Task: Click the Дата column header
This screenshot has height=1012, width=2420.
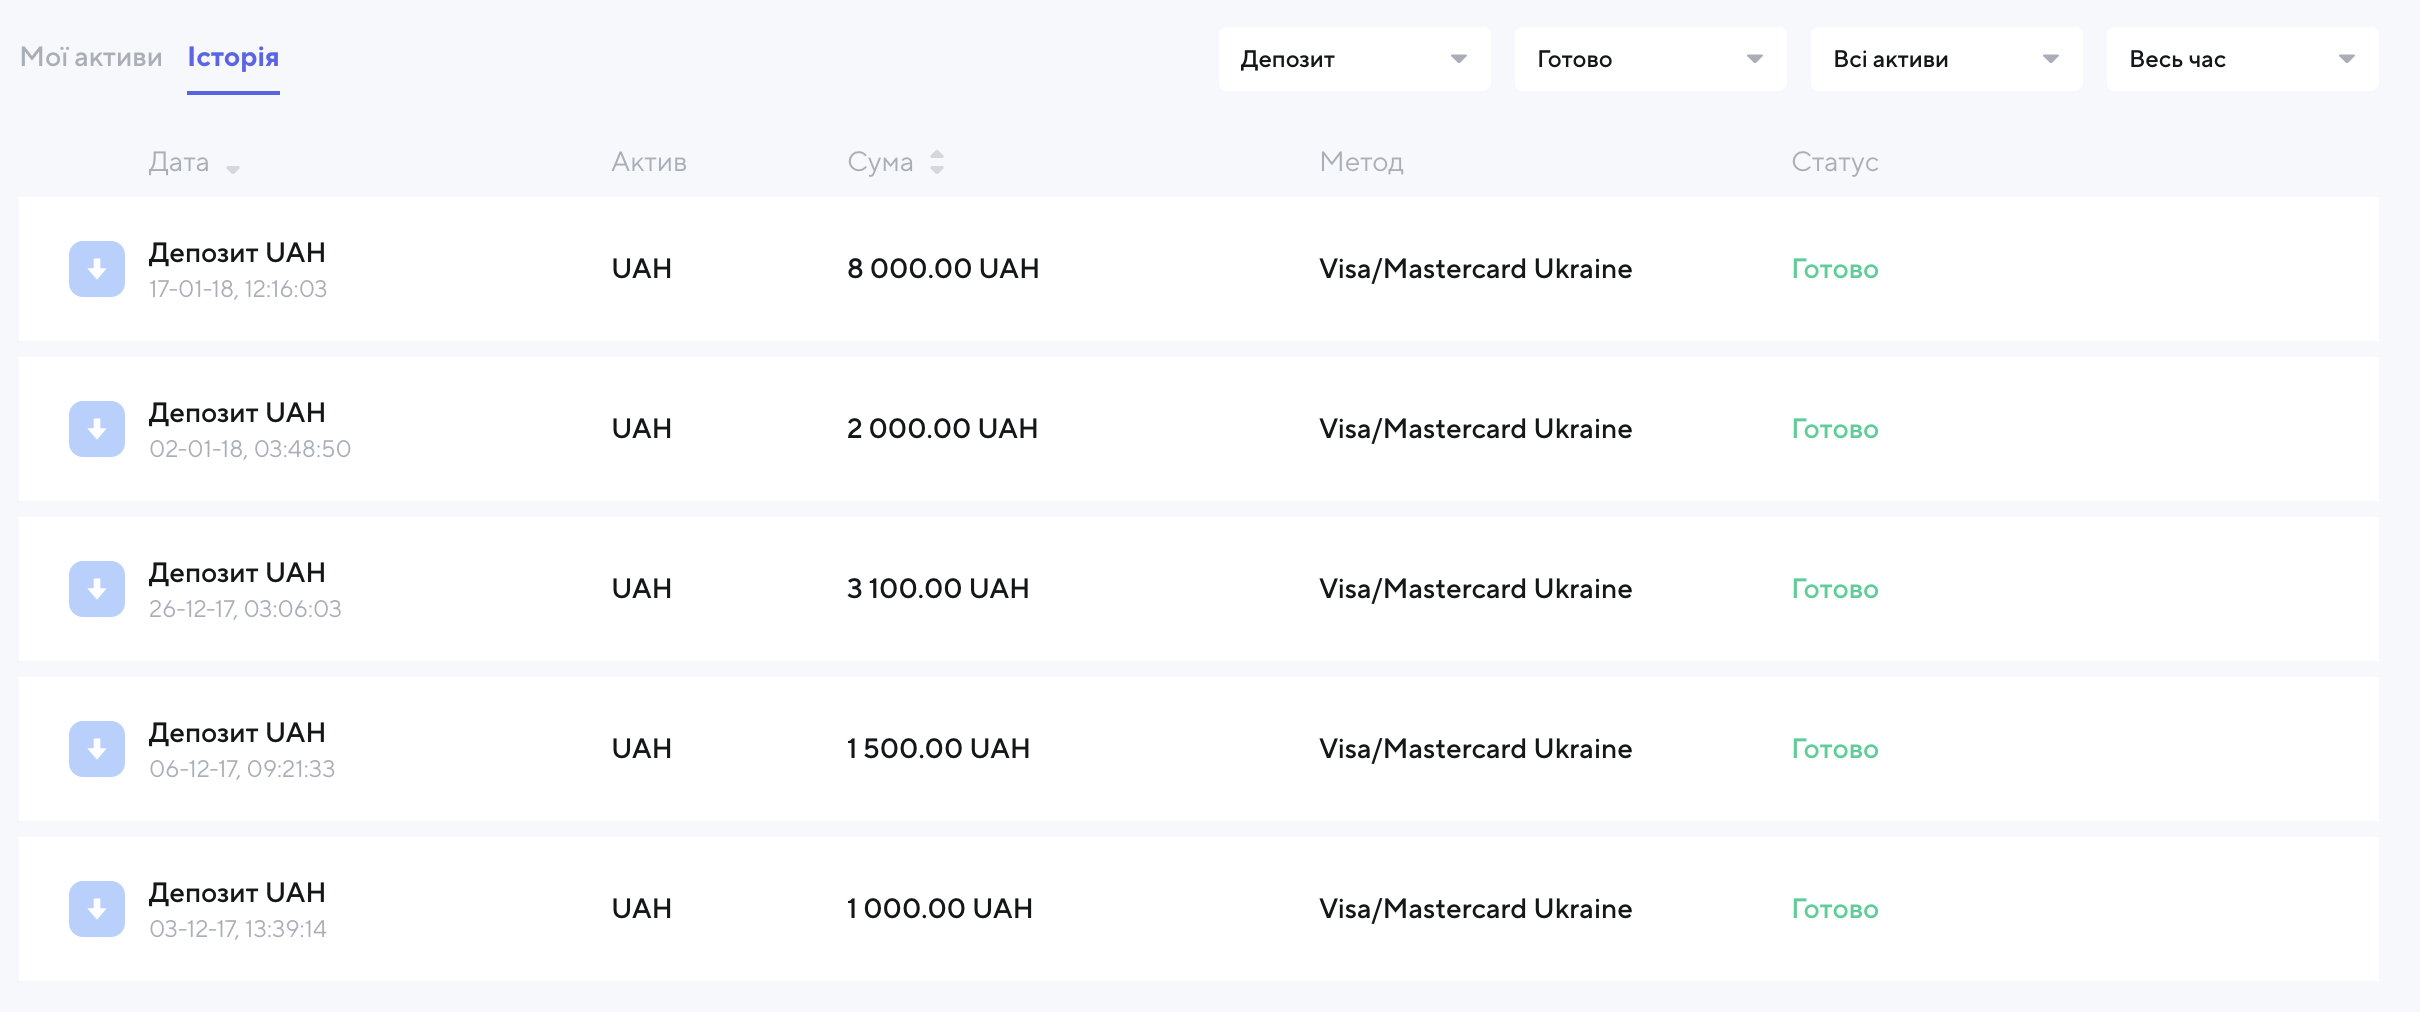Action: coord(179,162)
